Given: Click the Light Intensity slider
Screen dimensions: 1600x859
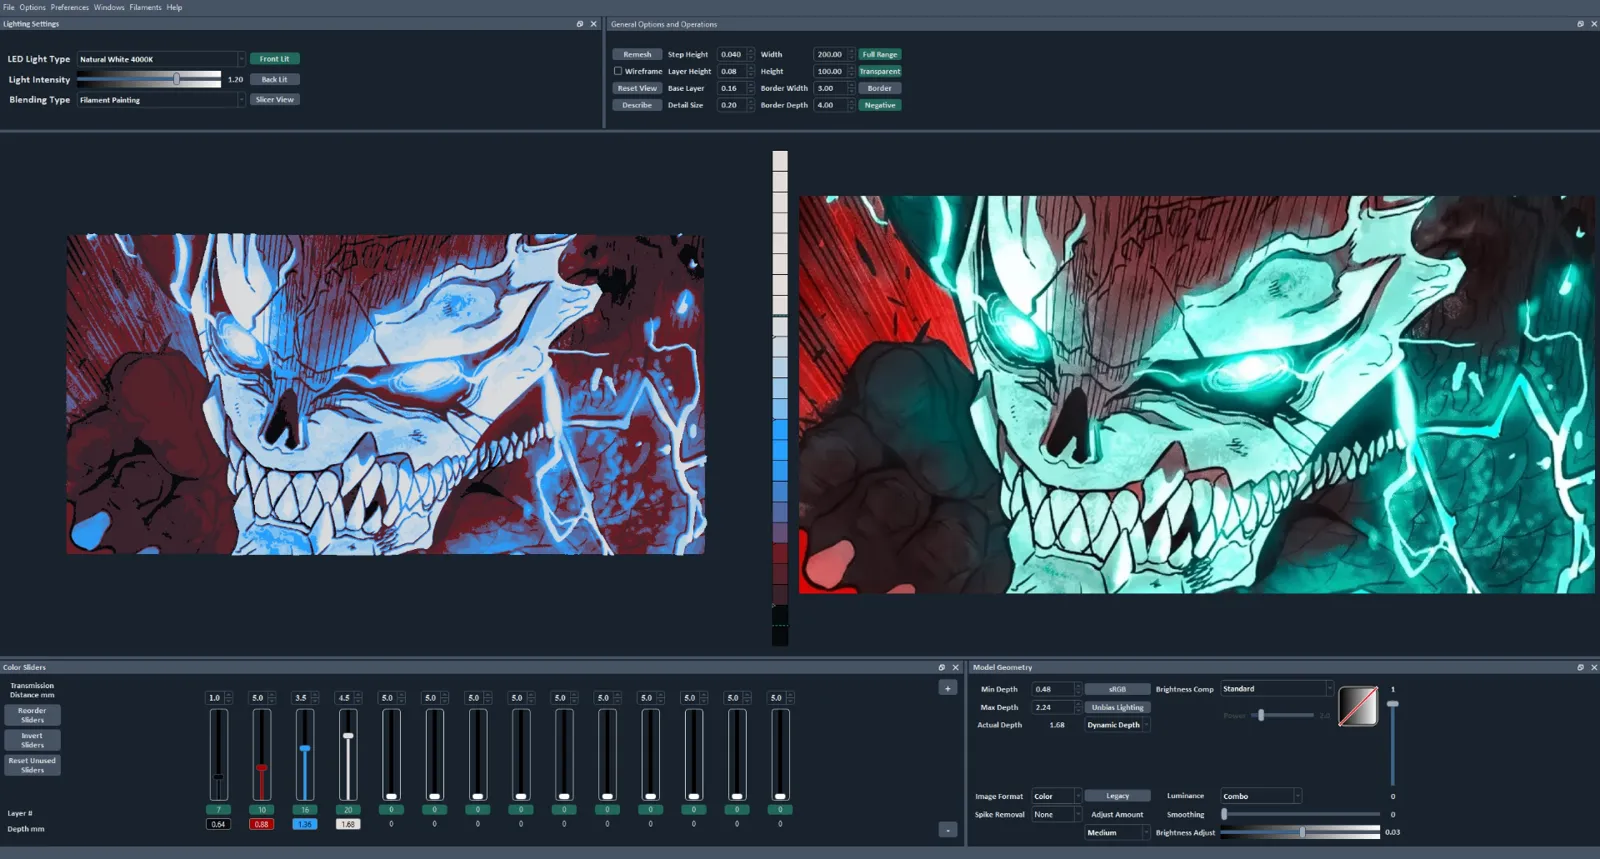Looking at the screenshot, I should (149, 79).
